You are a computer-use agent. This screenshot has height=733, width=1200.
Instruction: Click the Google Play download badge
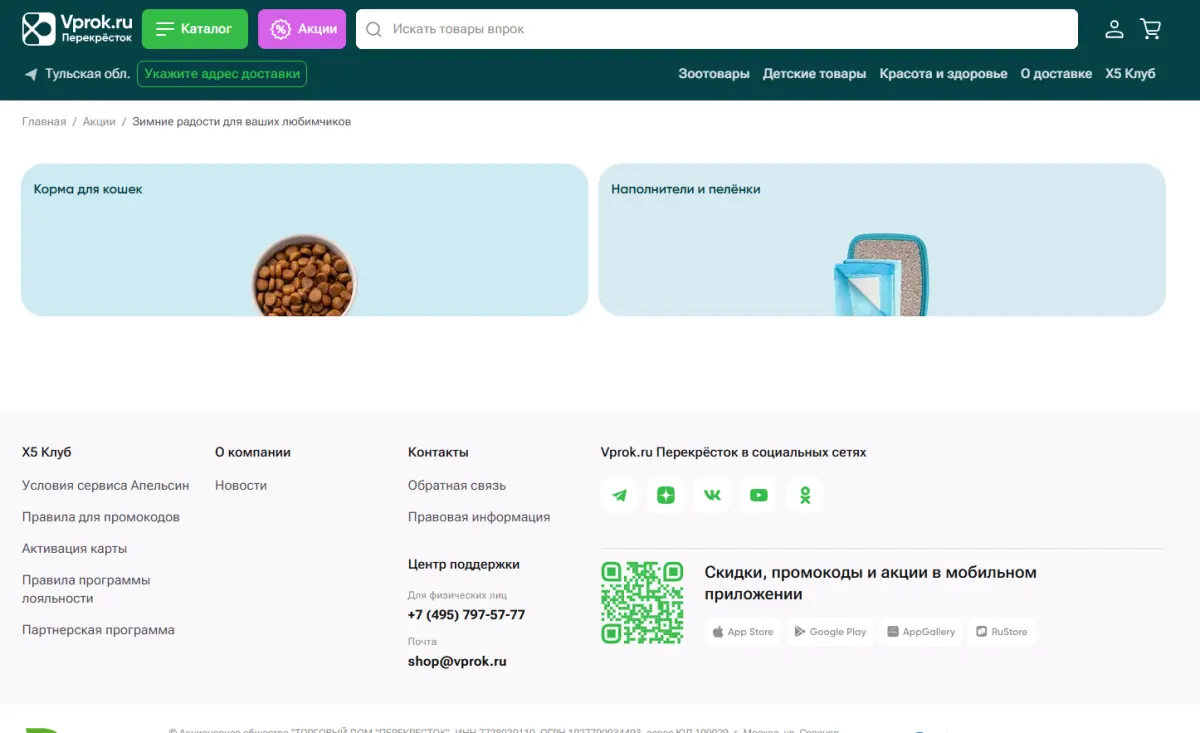coord(830,632)
